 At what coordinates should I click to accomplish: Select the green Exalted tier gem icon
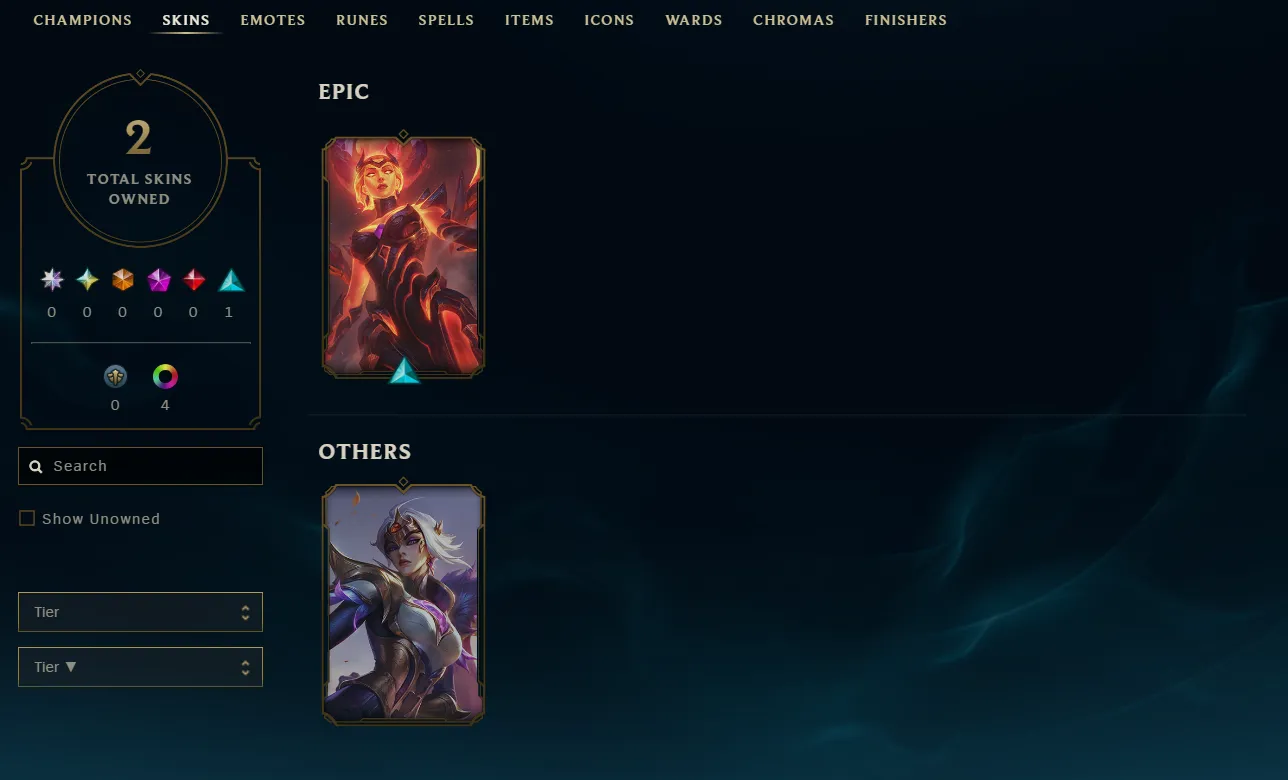(x=88, y=279)
